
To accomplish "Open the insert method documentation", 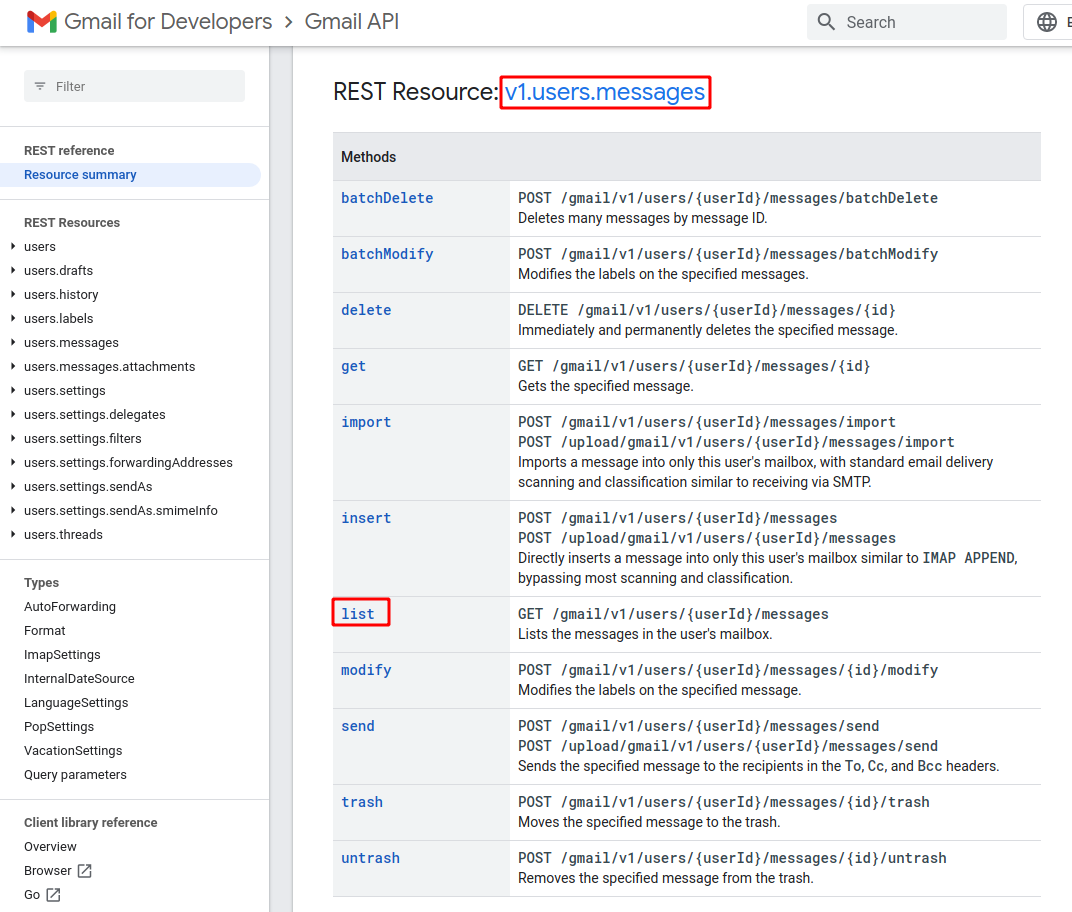I will click(366, 518).
